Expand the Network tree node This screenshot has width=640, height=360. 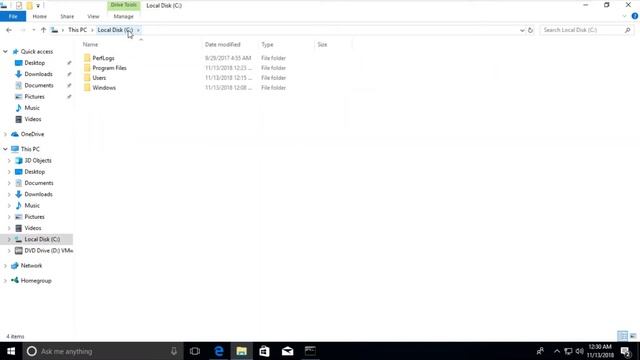click(x=5, y=266)
